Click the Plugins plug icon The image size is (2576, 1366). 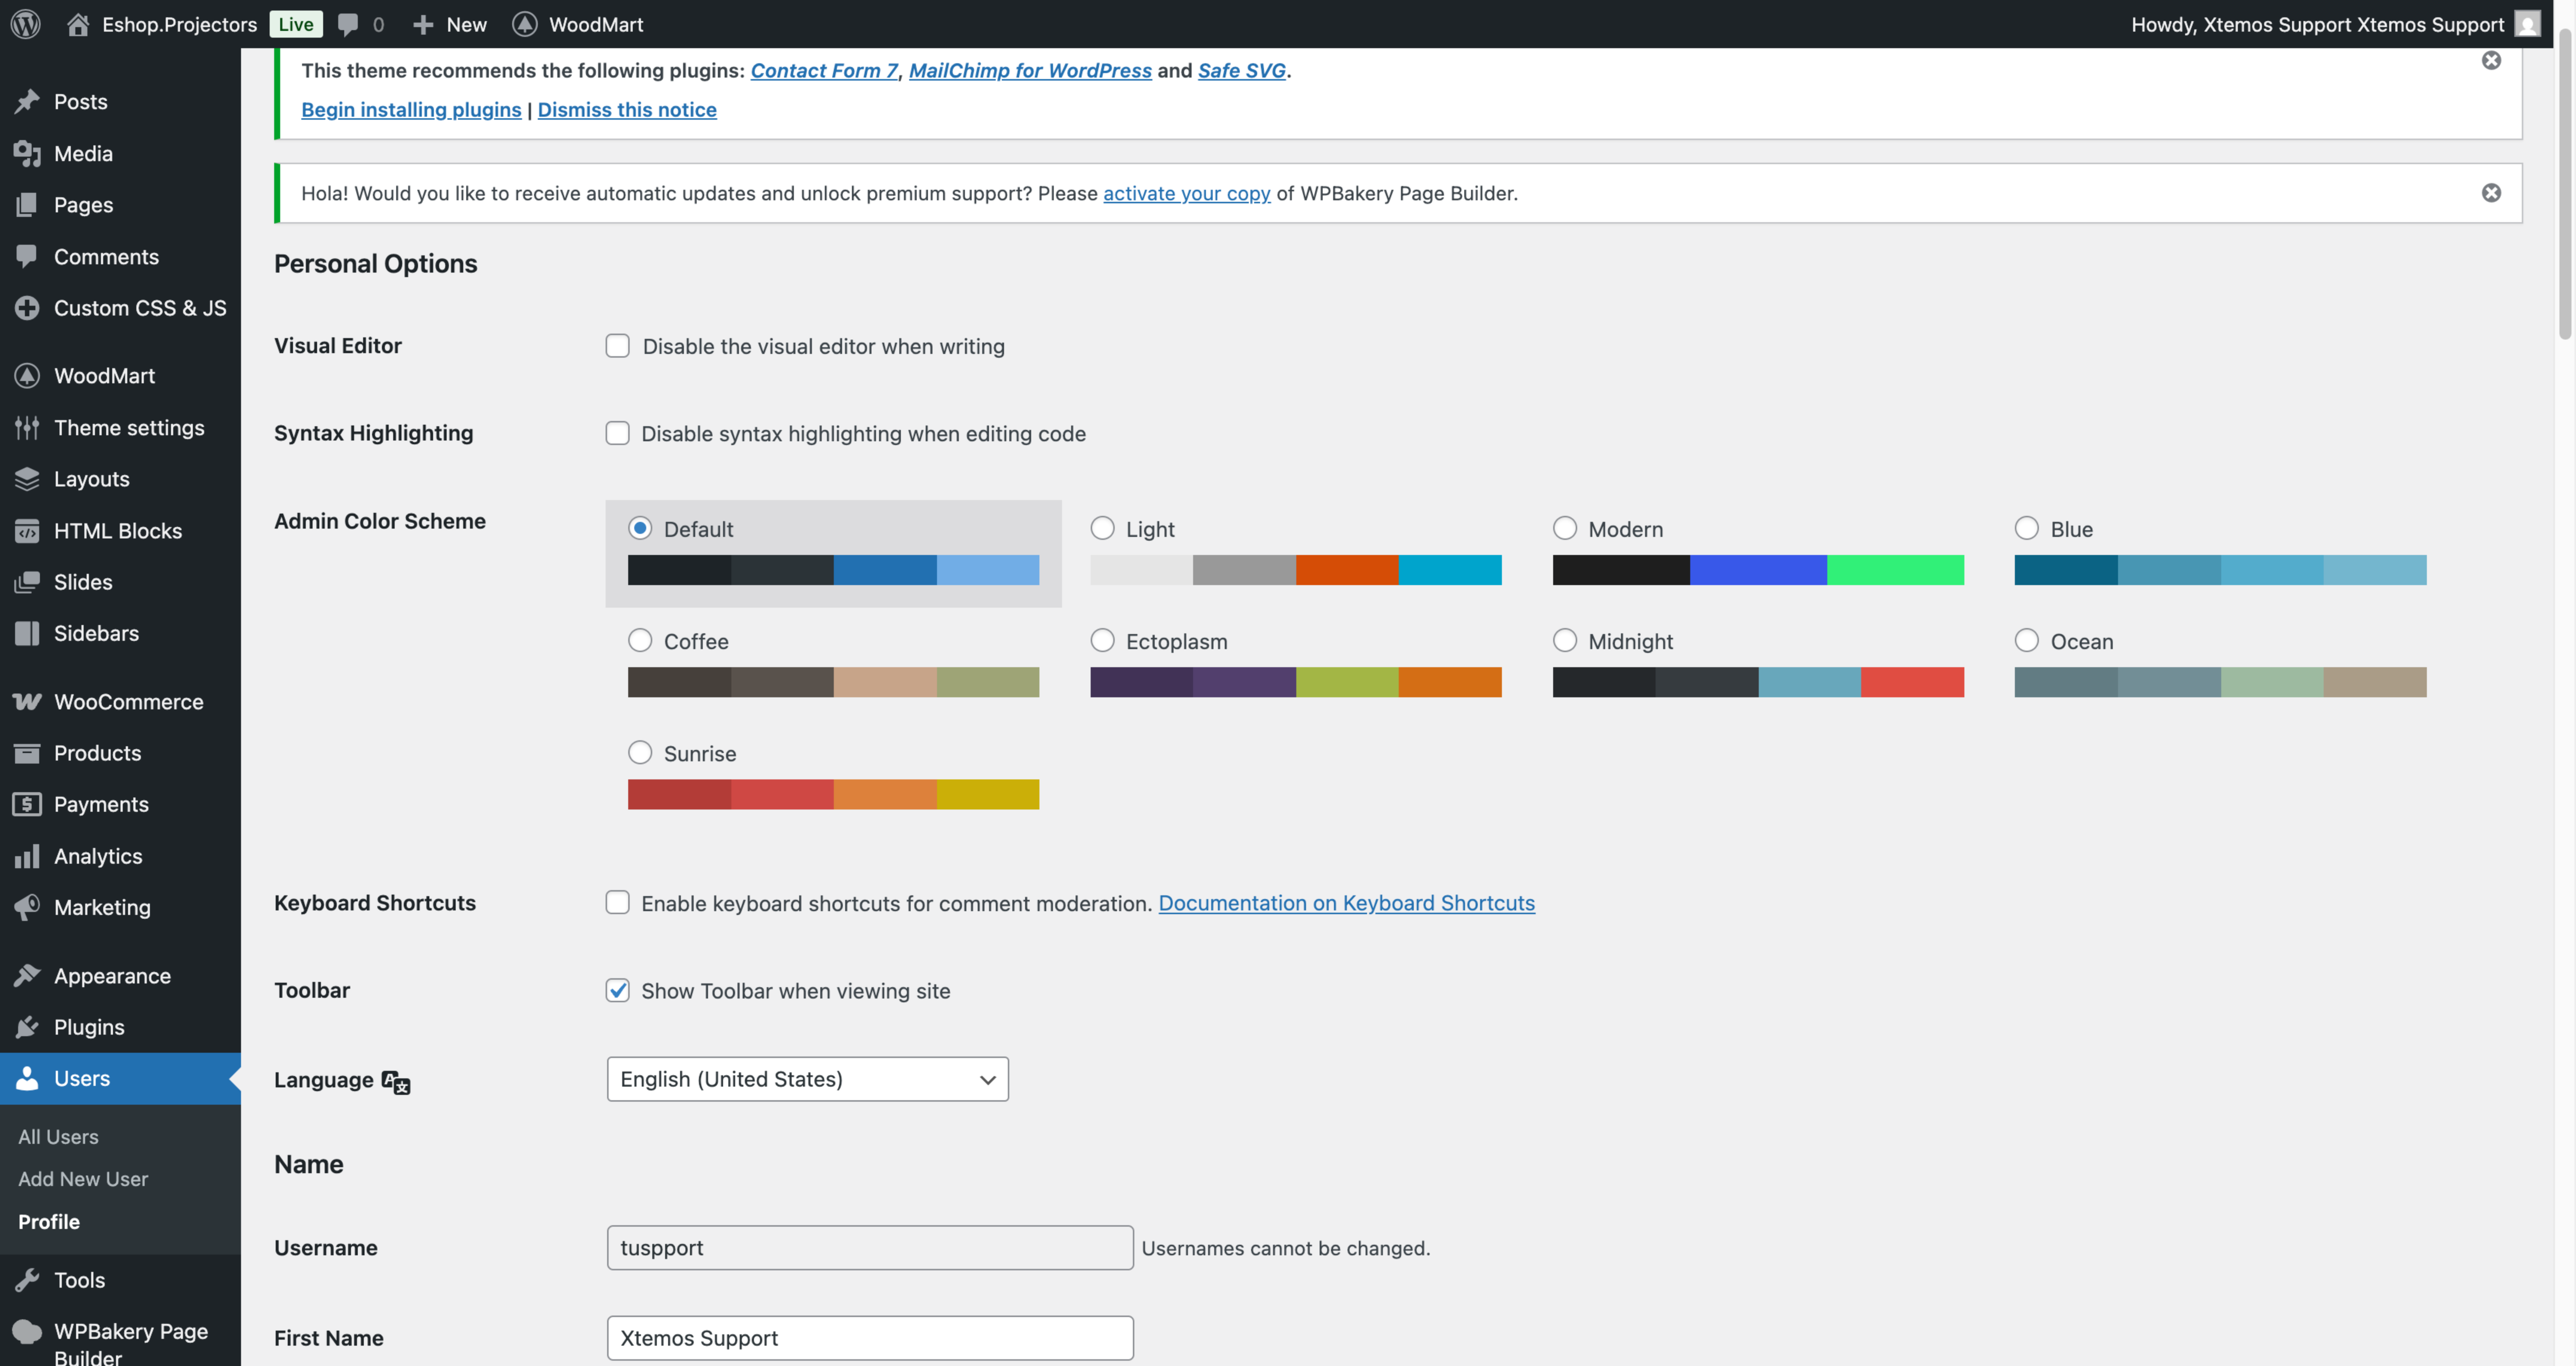27,1027
